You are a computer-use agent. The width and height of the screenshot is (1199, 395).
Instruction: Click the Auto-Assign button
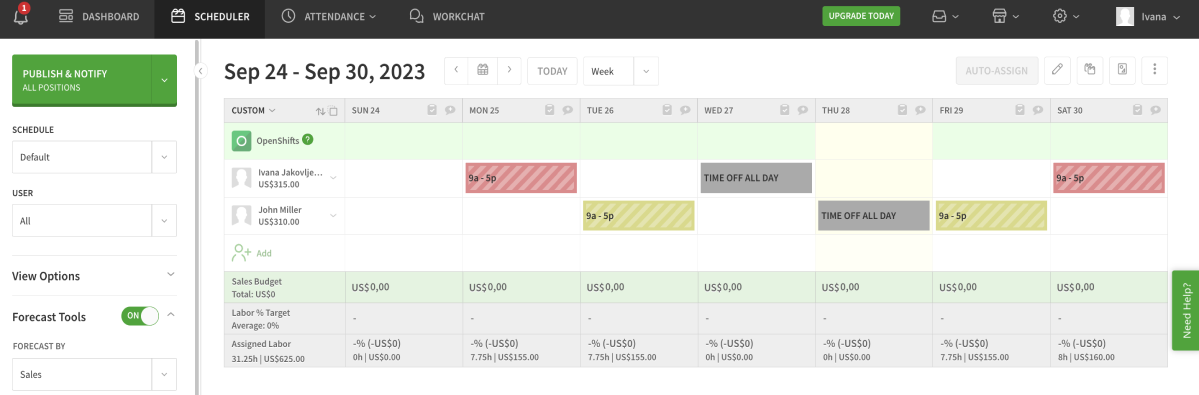997,70
